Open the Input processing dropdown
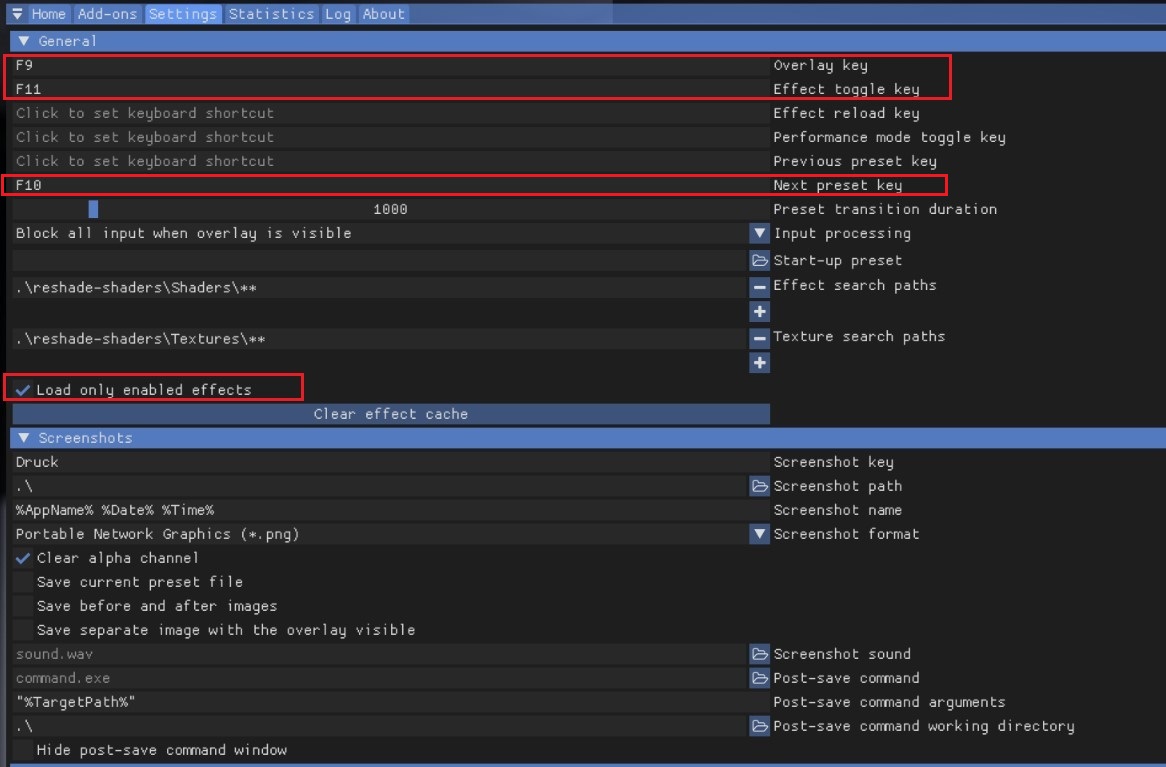 pyautogui.click(x=760, y=233)
